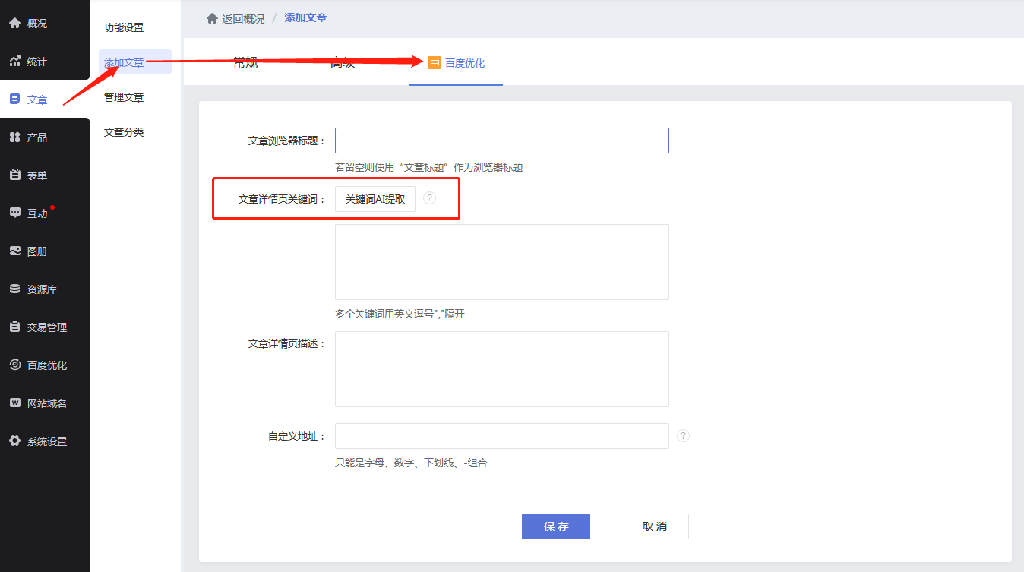Open the 系统设置 gear icon
This screenshot has width=1024, height=572.
15,441
